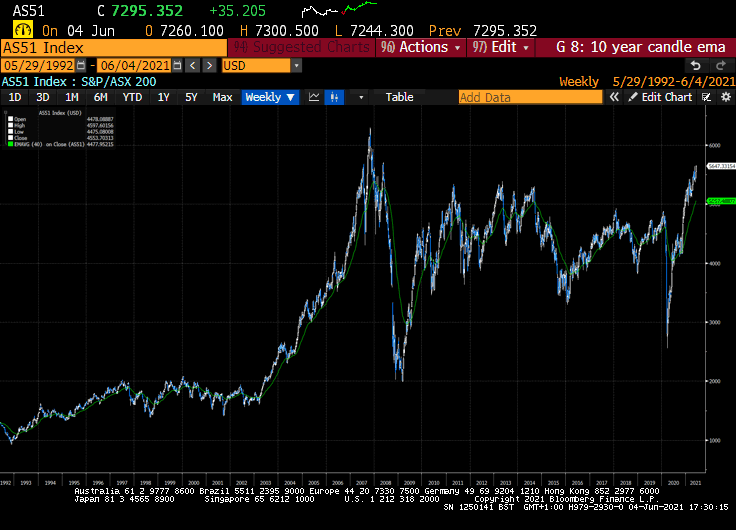Click the 2000 Y-axis level label
The height and width of the screenshot is (530, 736).
715,381
